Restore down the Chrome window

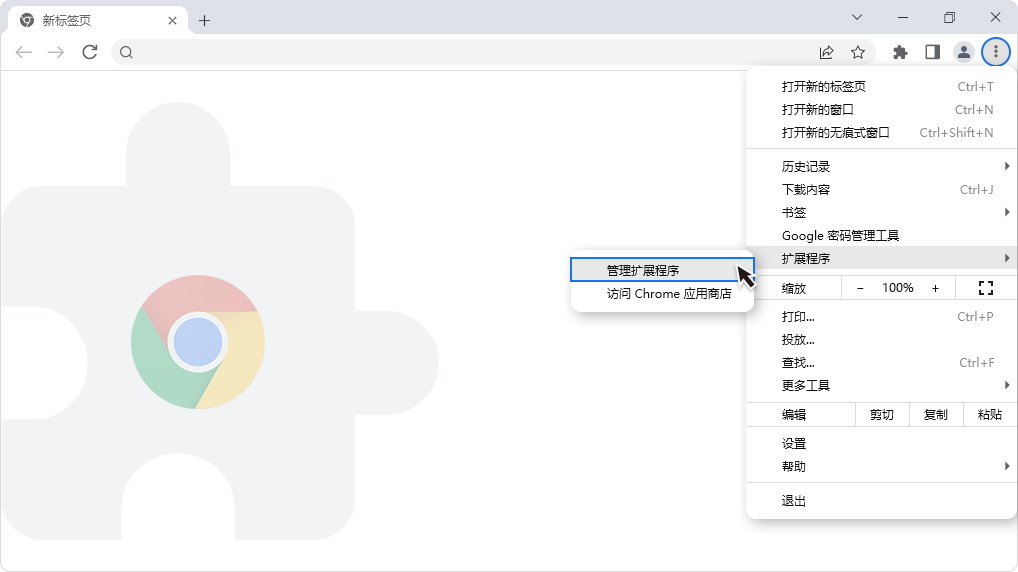click(949, 18)
